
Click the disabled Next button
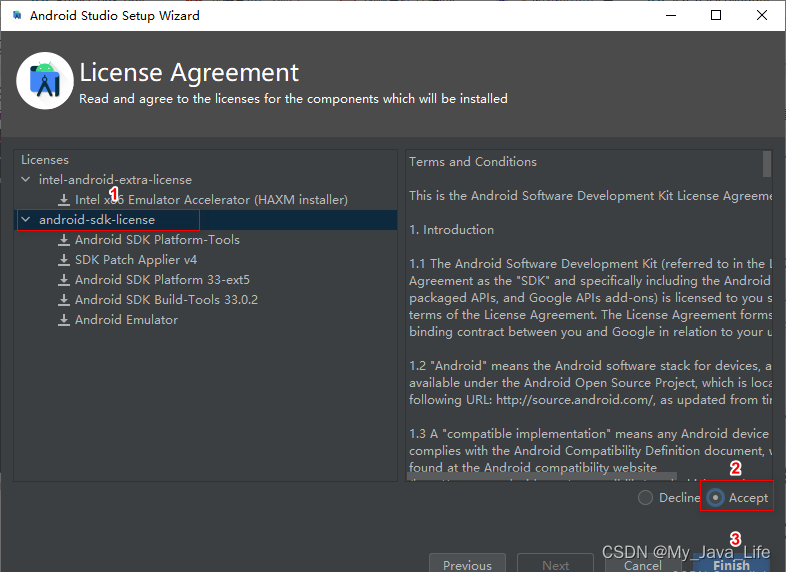pyautogui.click(x=555, y=564)
